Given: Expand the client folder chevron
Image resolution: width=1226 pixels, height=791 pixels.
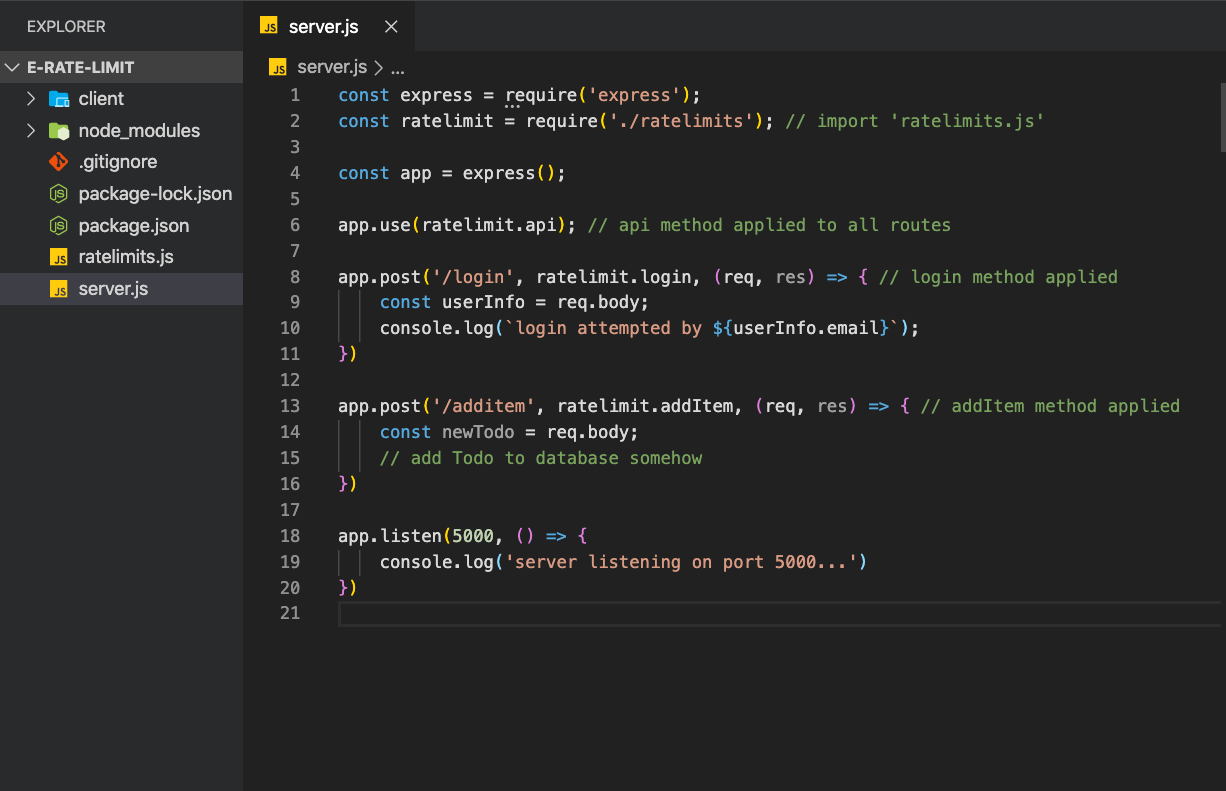Looking at the screenshot, I should point(31,99).
